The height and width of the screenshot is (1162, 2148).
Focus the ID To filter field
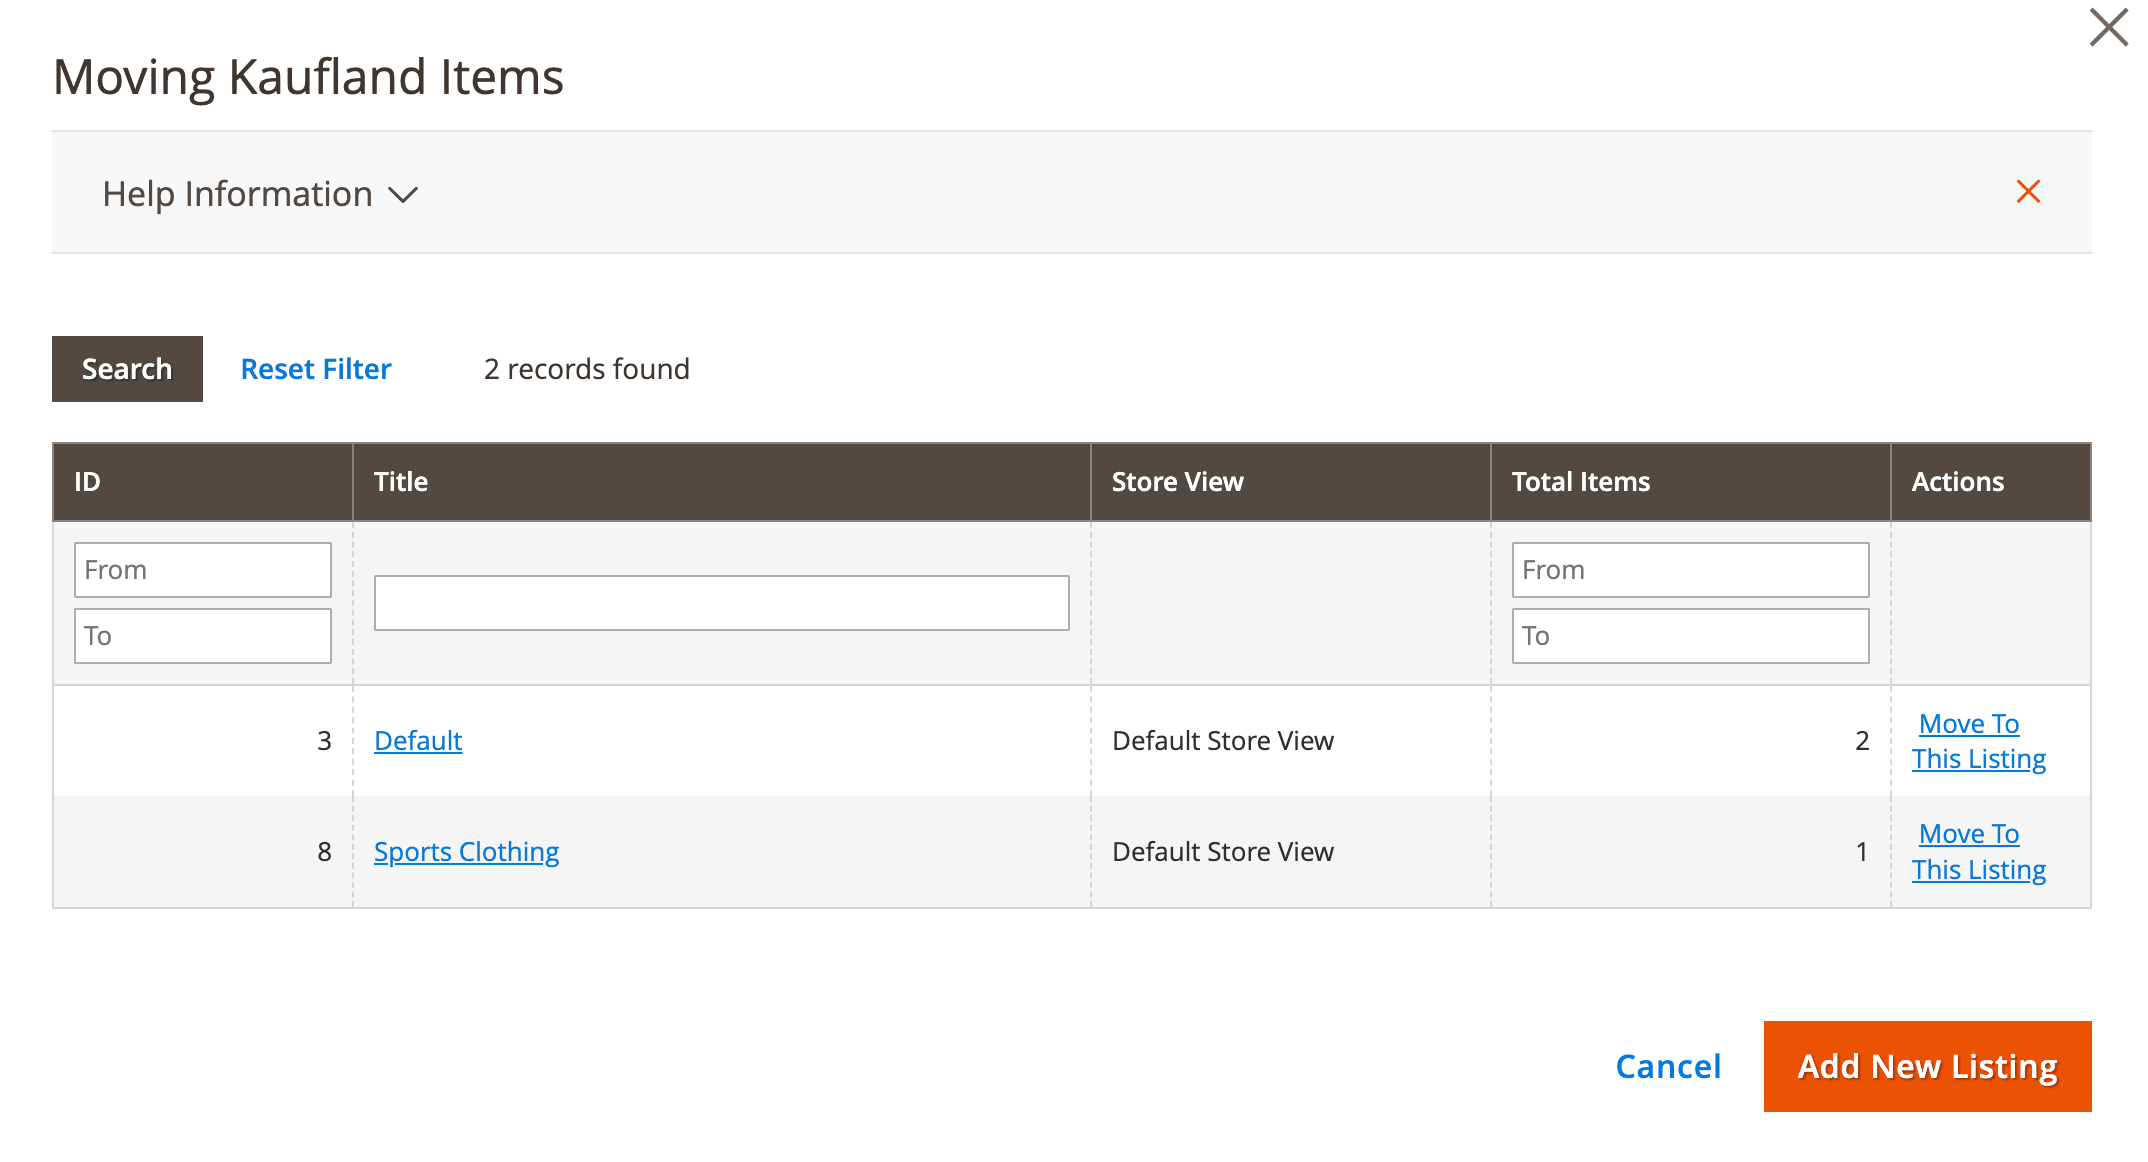[202, 636]
